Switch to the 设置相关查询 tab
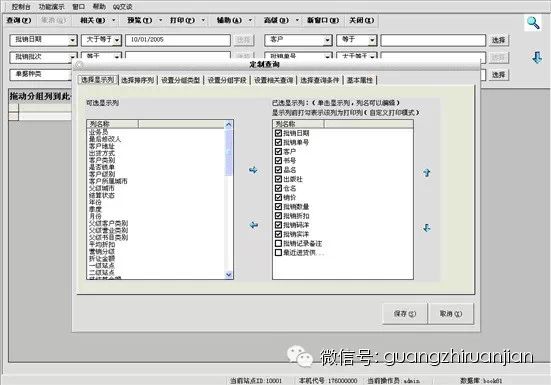This screenshot has width=551, height=385. [x=273, y=80]
